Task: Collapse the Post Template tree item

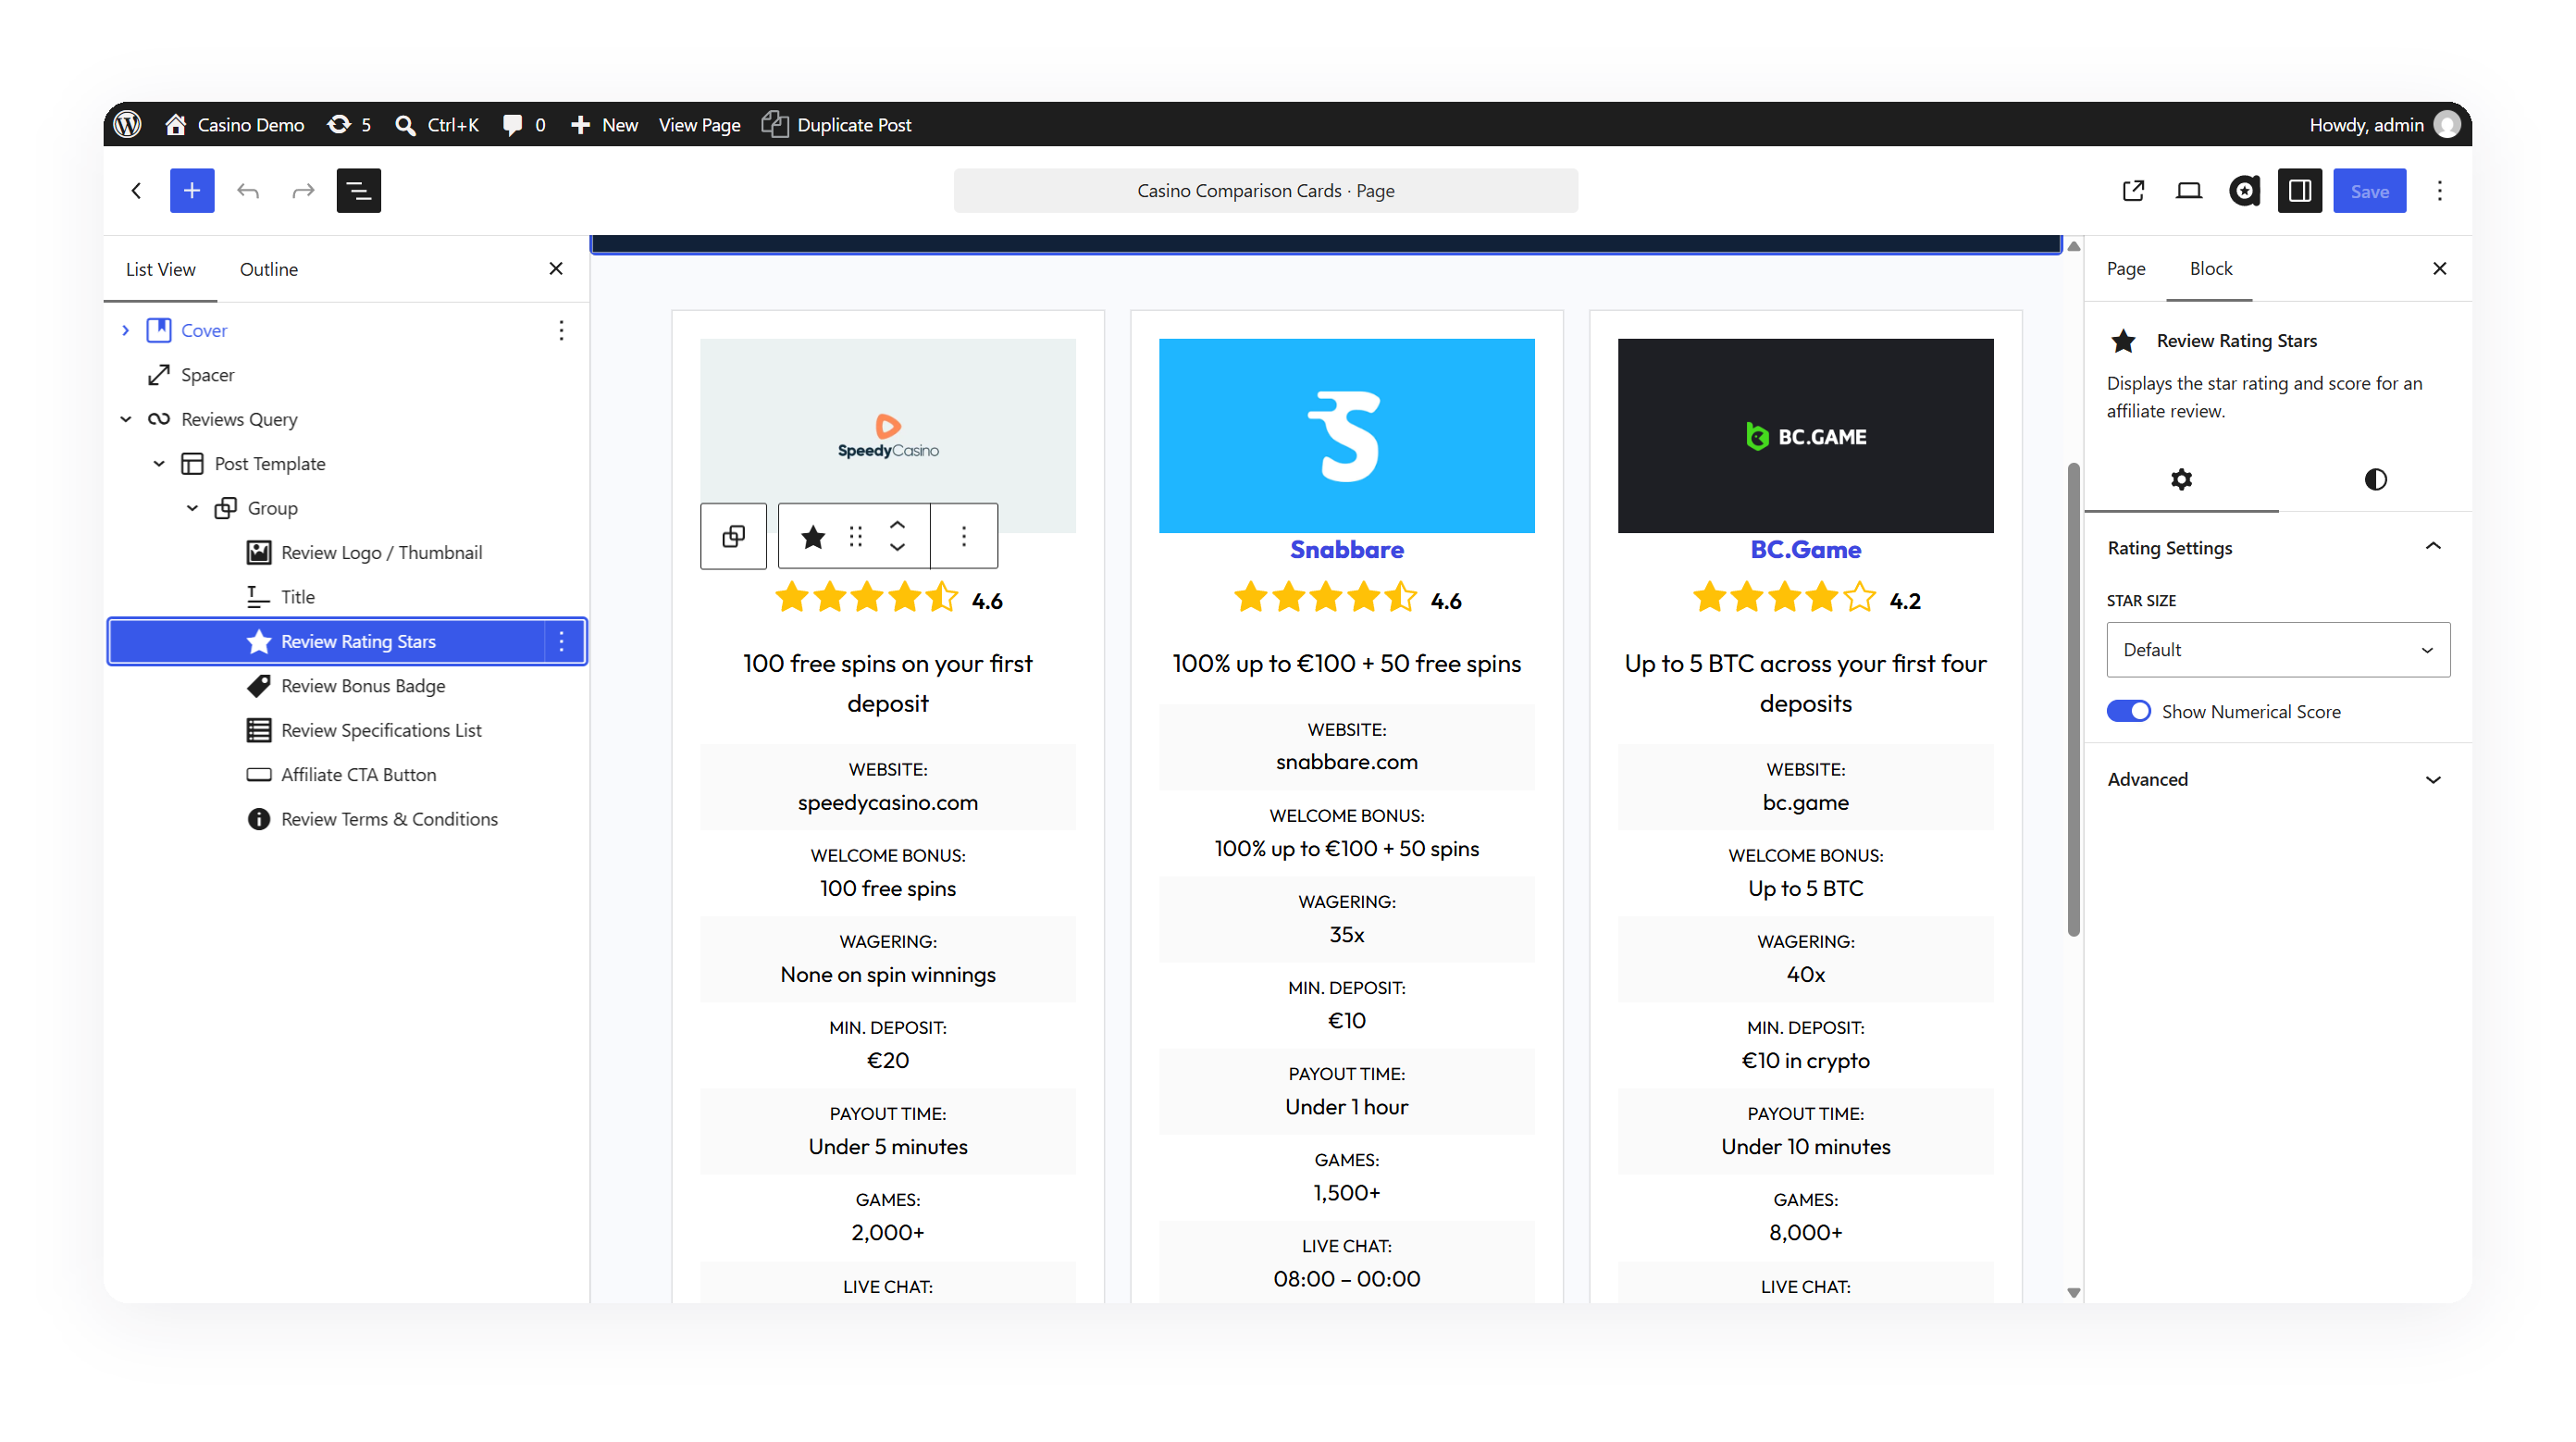Action: [159, 463]
